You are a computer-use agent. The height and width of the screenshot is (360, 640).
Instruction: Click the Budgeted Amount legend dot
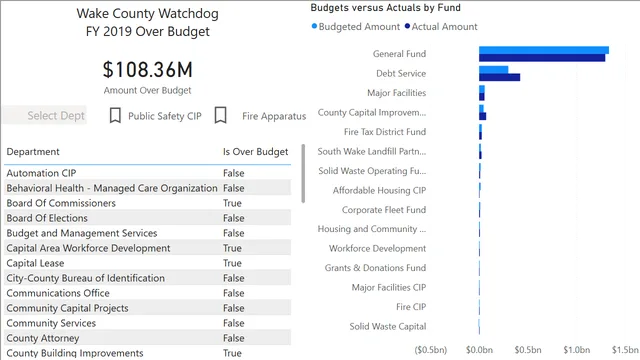click(314, 26)
